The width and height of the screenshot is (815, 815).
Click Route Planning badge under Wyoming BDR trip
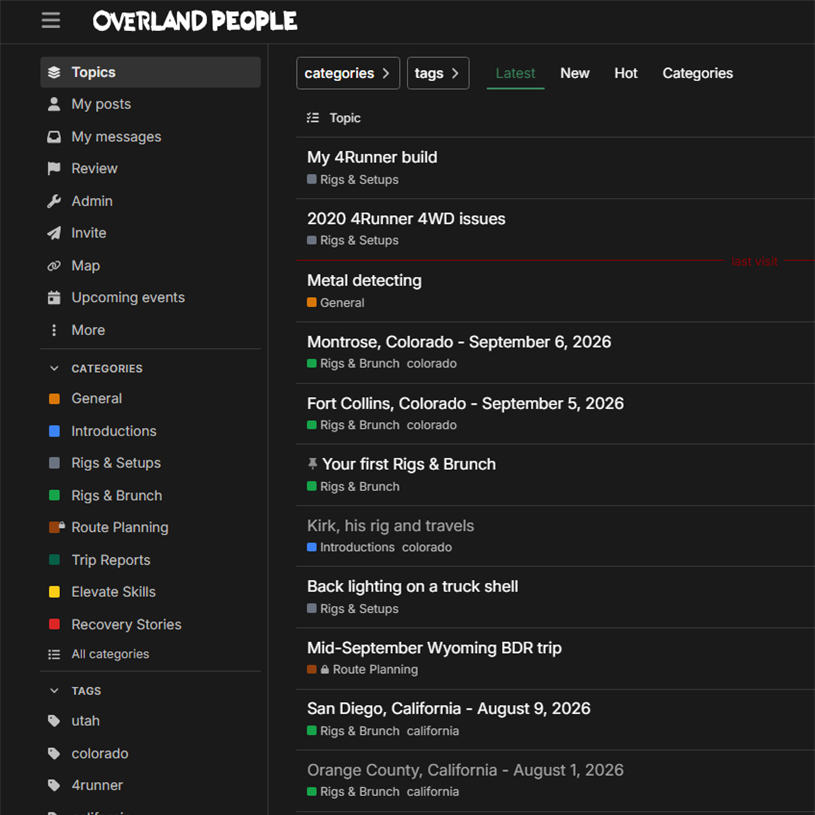click(362, 670)
